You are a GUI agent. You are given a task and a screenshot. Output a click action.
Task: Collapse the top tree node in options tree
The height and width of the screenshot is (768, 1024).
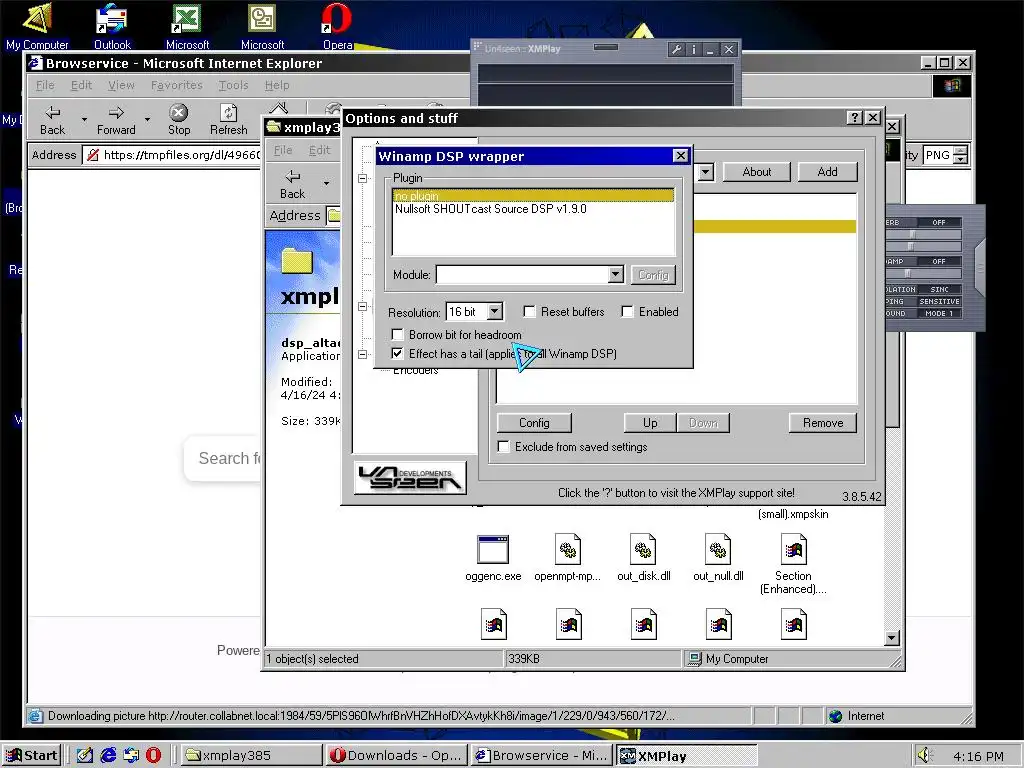(362, 178)
